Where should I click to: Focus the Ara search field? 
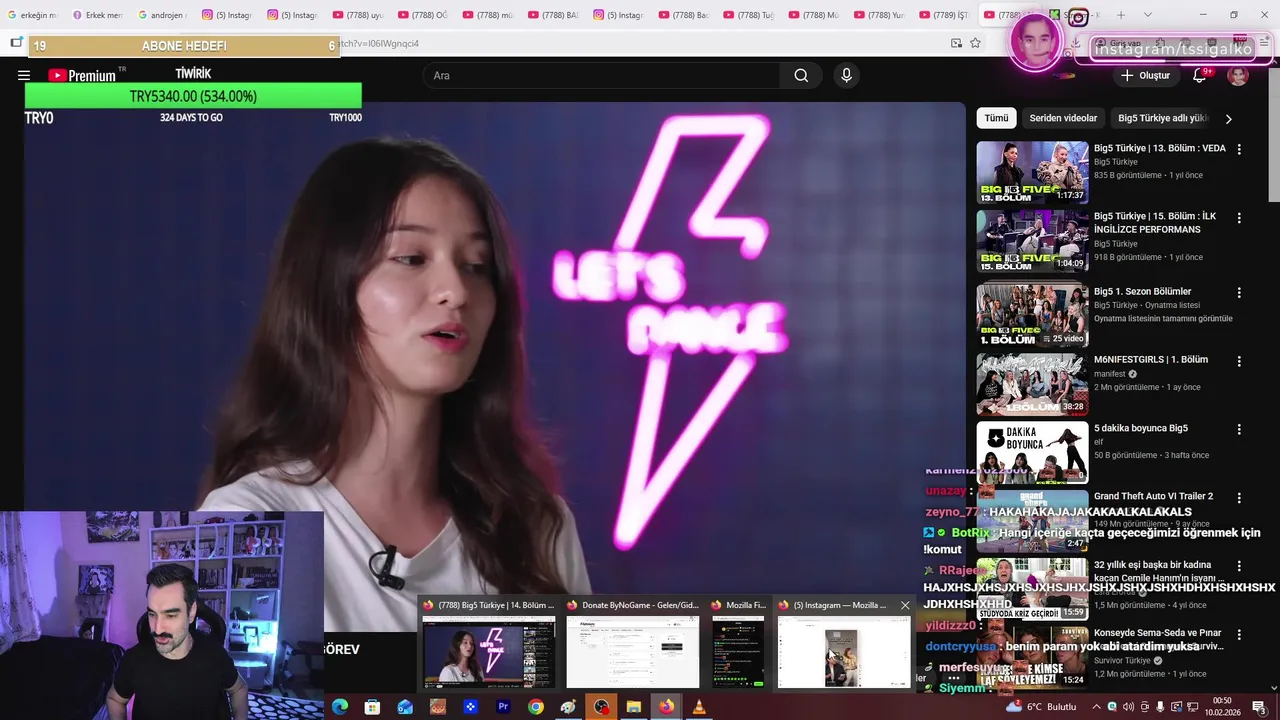(603, 75)
